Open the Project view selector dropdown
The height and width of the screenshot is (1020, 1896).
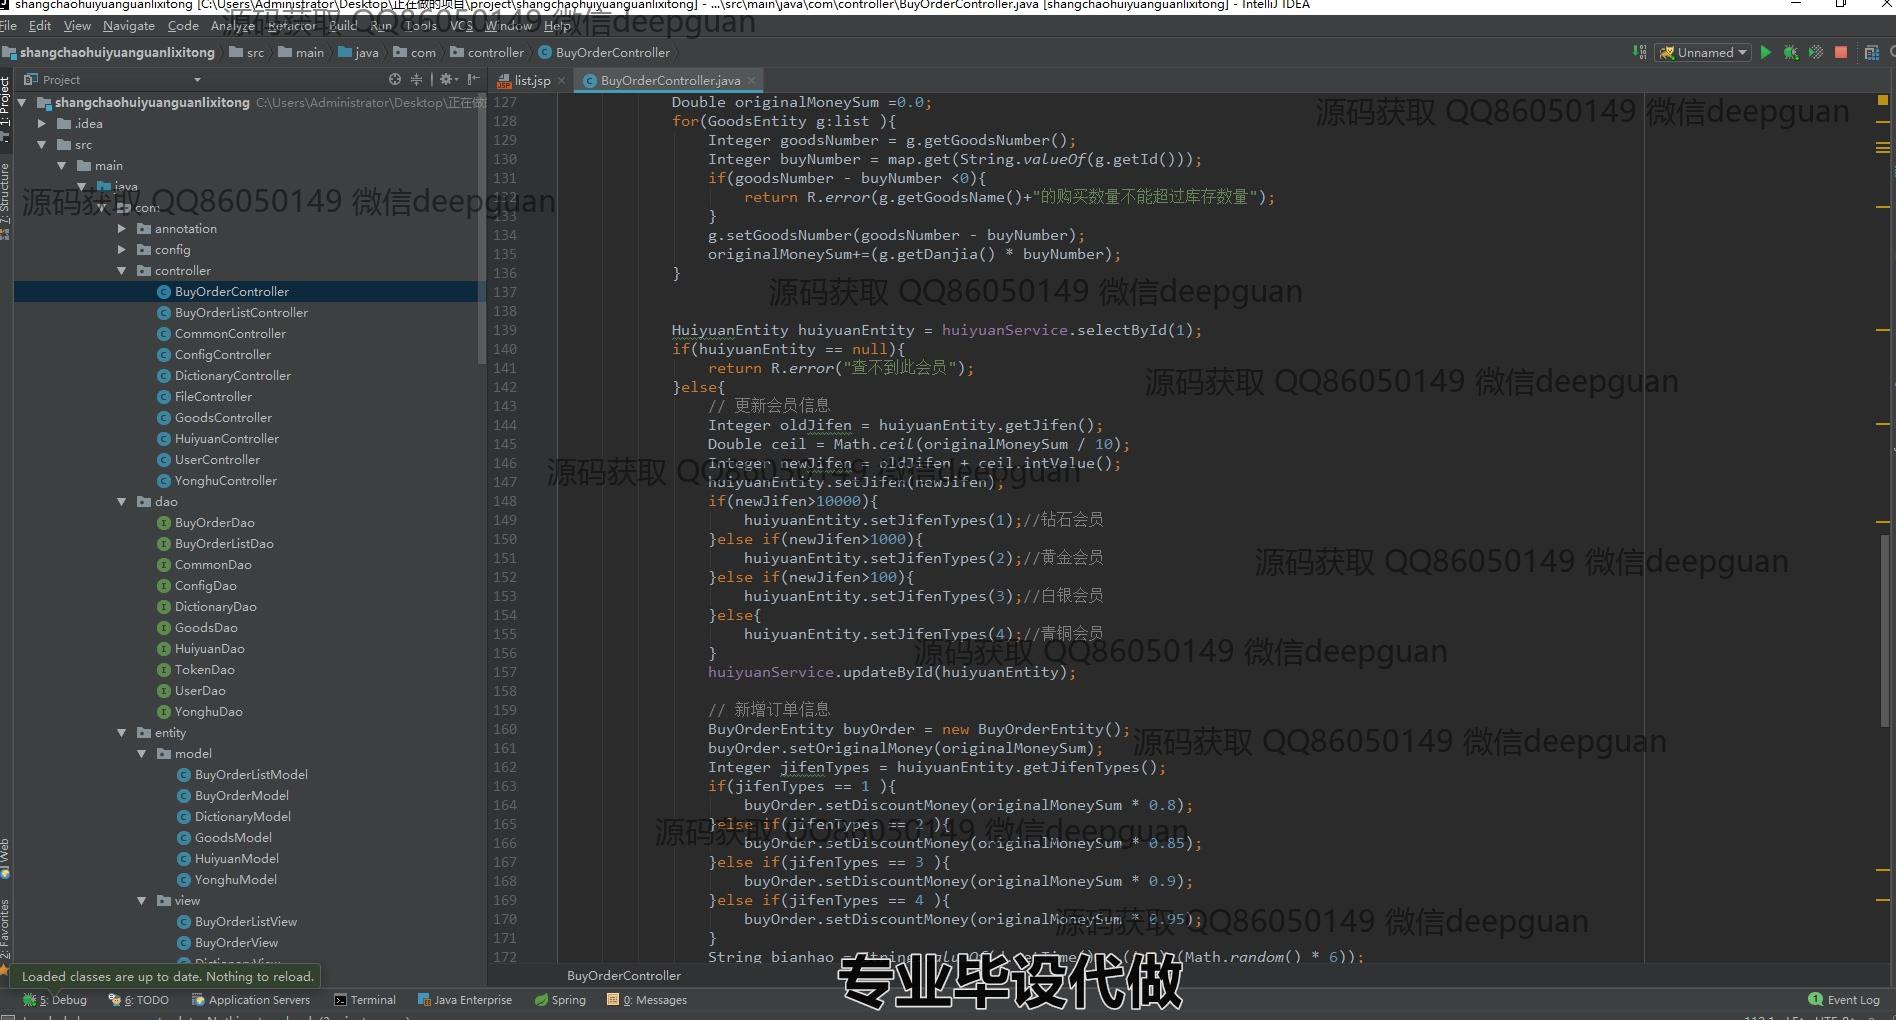tap(197, 80)
